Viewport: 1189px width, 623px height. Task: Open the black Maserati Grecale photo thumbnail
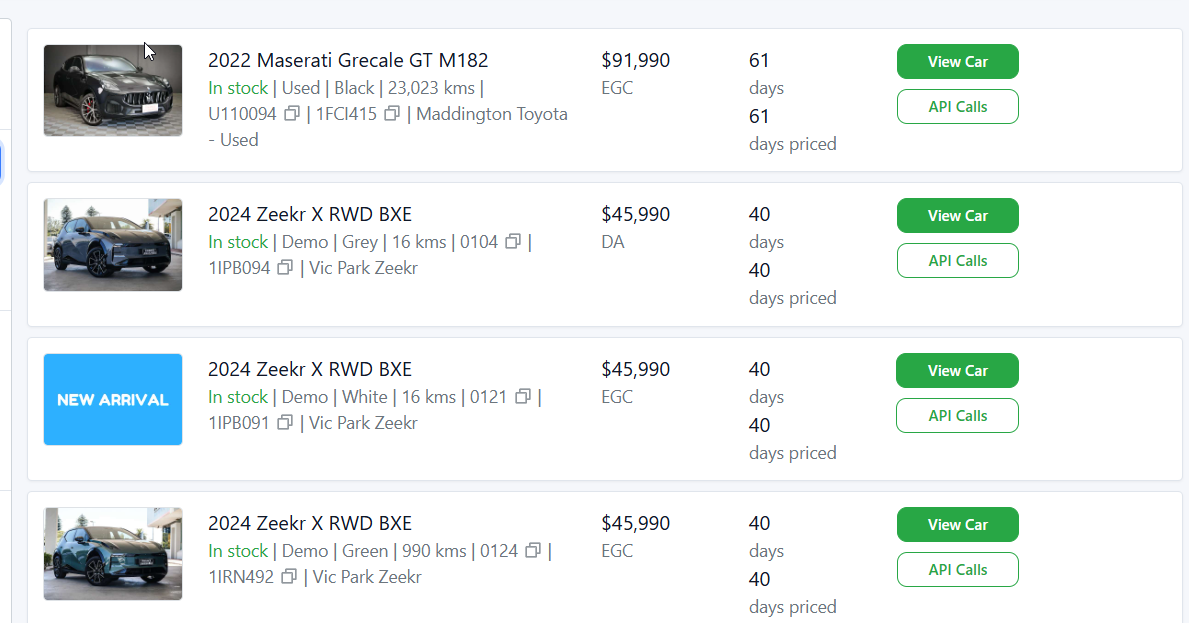click(113, 90)
